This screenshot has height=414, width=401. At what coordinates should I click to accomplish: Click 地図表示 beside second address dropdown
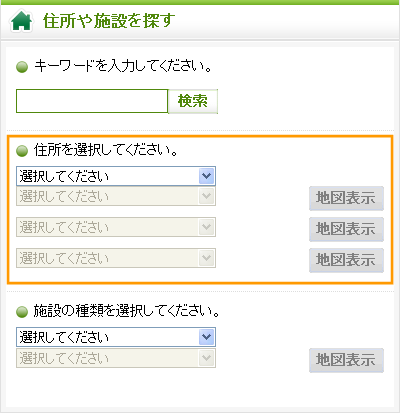(x=346, y=198)
